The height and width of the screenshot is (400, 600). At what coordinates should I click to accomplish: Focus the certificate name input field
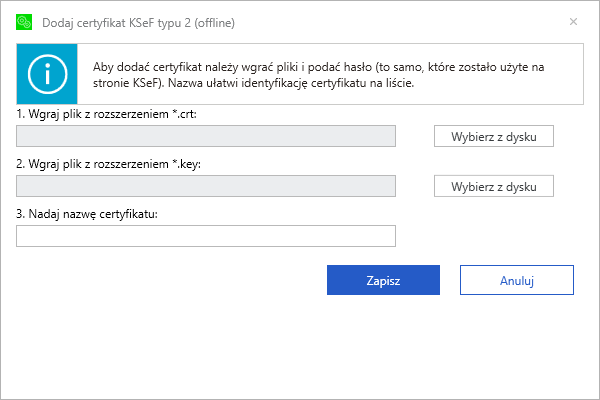(x=206, y=236)
